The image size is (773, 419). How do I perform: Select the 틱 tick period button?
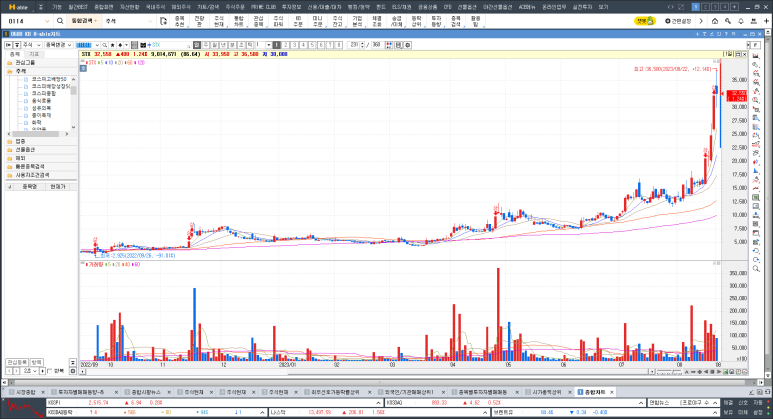(x=250, y=45)
